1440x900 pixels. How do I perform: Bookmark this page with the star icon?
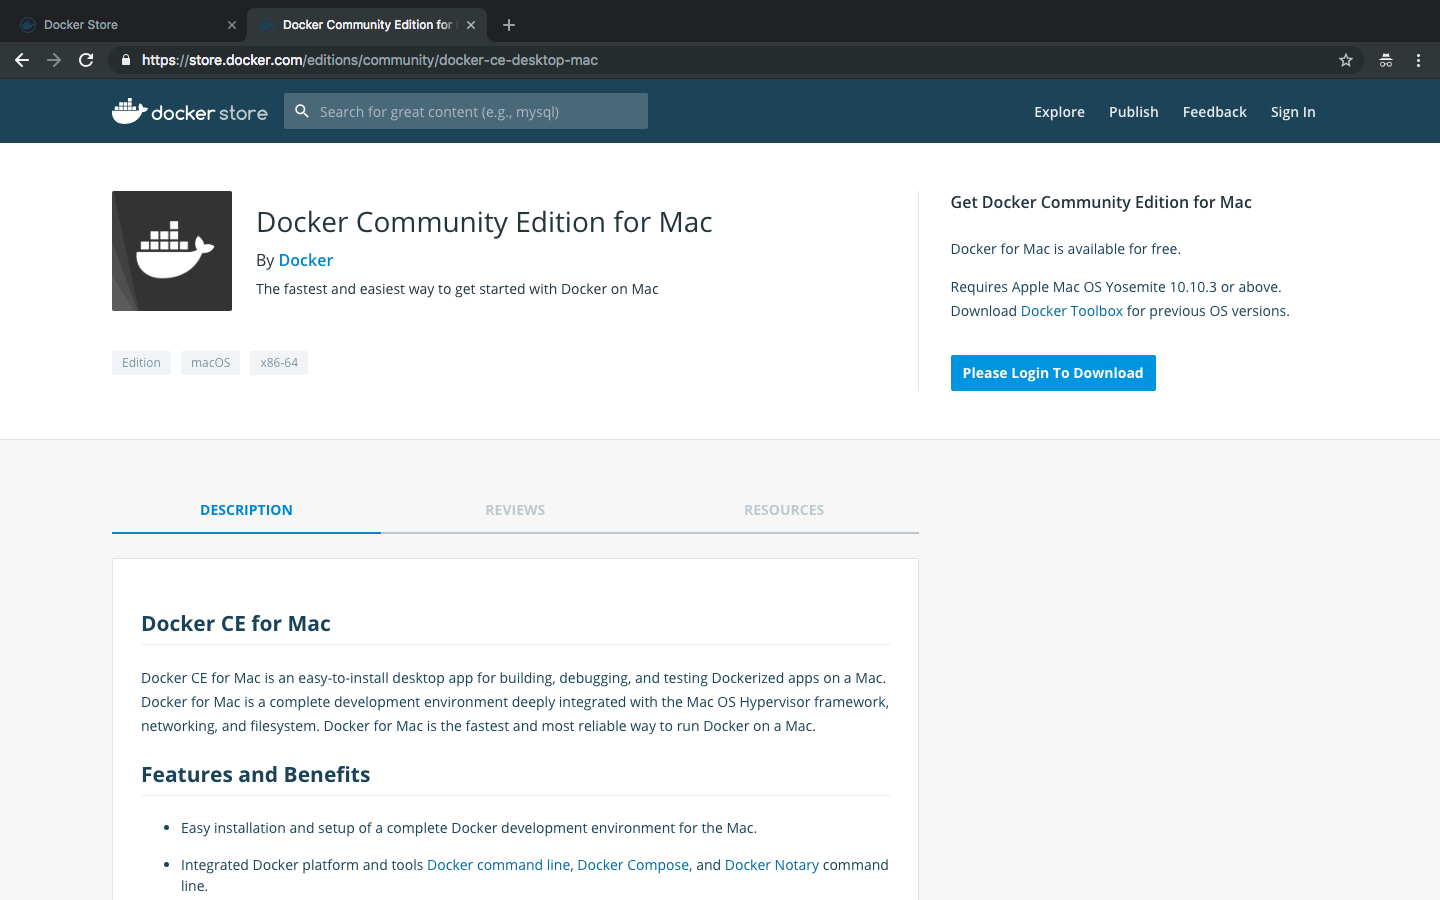coord(1346,60)
